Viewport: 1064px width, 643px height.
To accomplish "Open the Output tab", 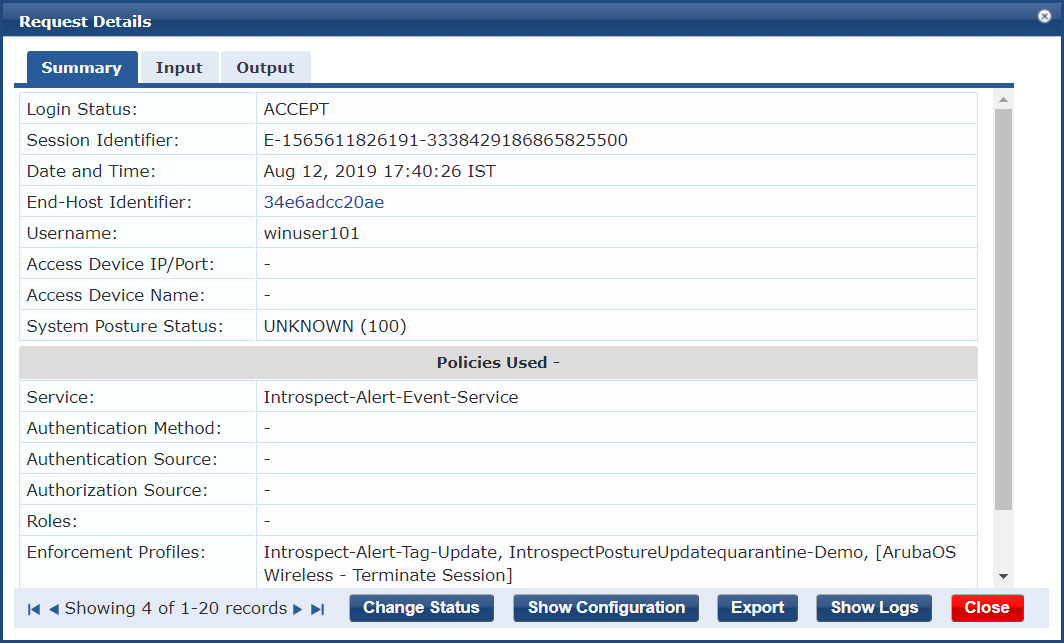I will [265, 67].
